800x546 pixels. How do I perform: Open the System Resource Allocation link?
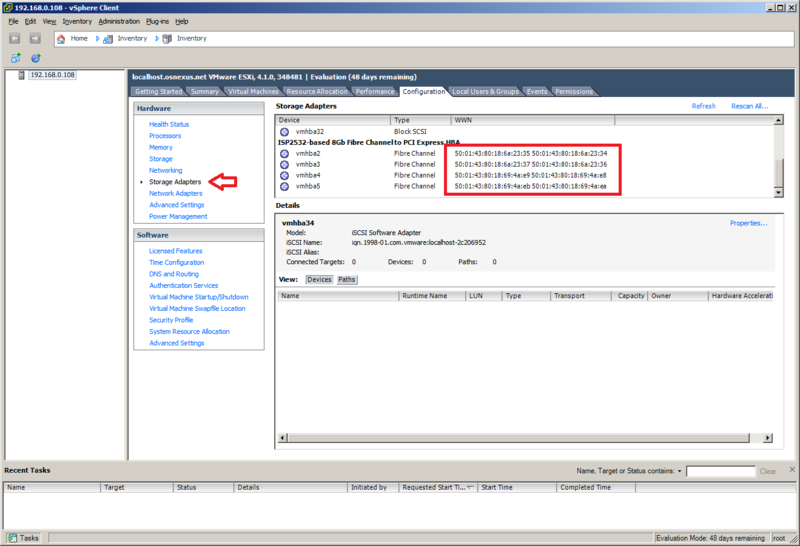pyautogui.click(x=189, y=331)
